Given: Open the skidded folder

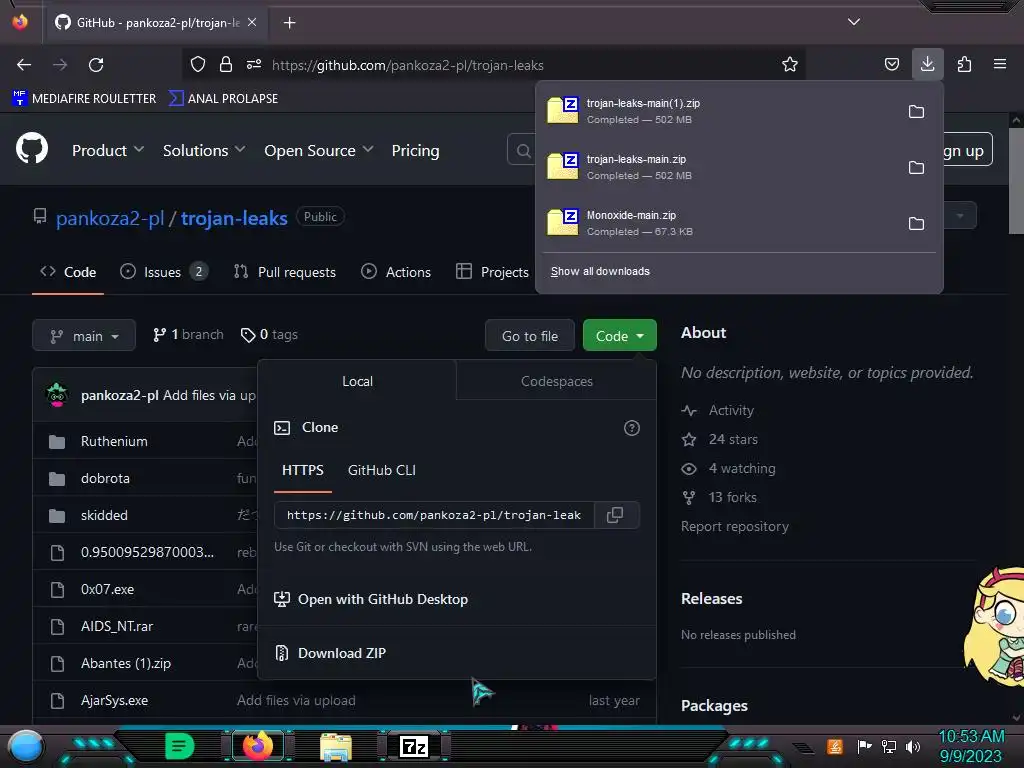Looking at the screenshot, I should (x=104, y=515).
